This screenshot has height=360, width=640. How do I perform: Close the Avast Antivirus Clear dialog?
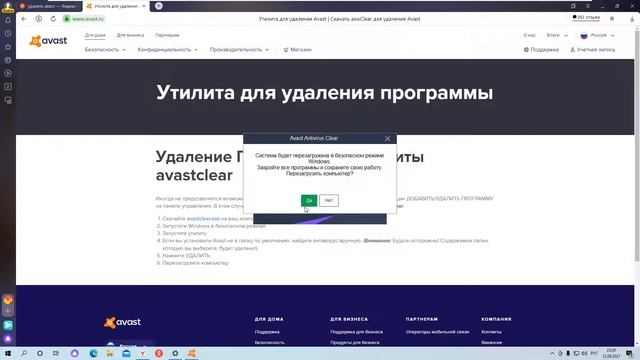pos(387,139)
